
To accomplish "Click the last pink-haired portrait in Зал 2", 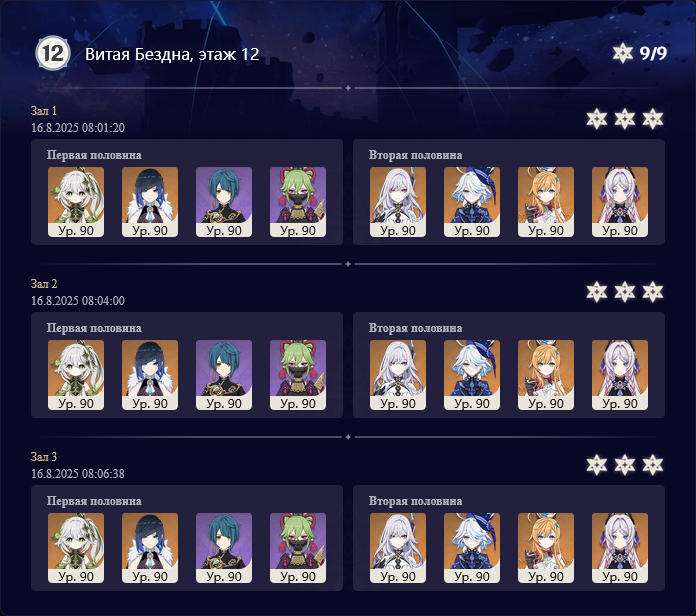I will pyautogui.click(x=620, y=375).
